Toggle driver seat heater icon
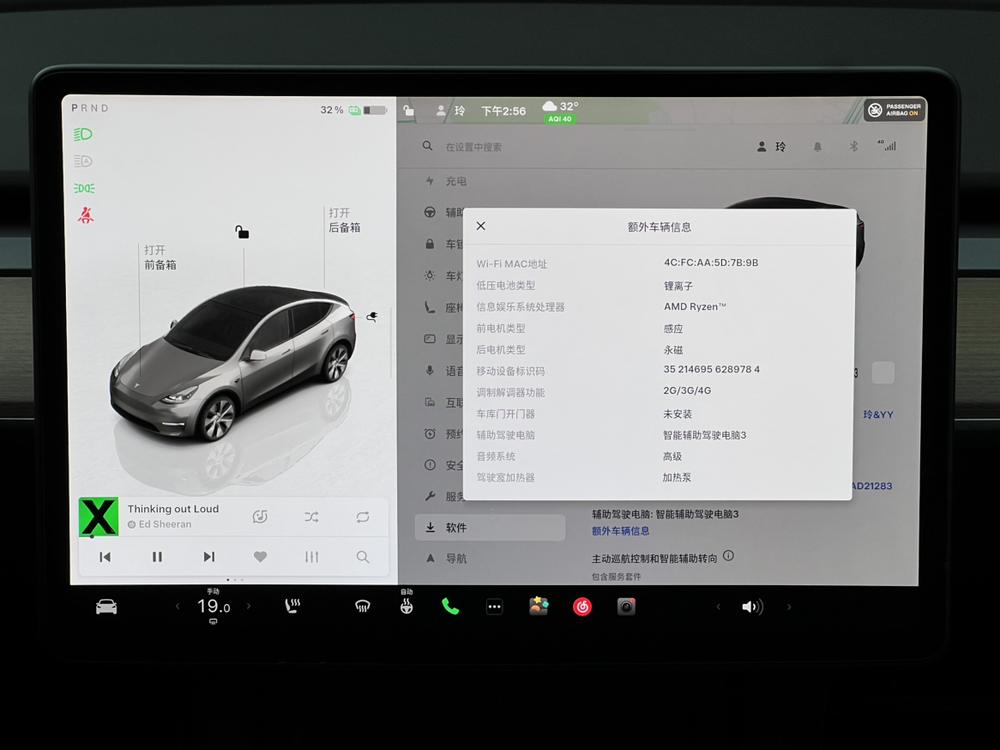The image size is (1000, 750). (x=292, y=607)
